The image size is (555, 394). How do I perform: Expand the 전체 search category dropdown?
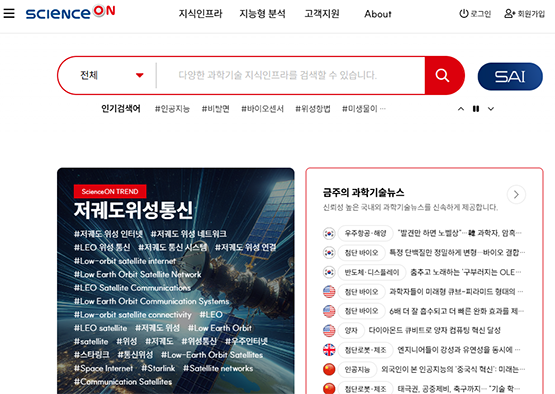coord(111,75)
